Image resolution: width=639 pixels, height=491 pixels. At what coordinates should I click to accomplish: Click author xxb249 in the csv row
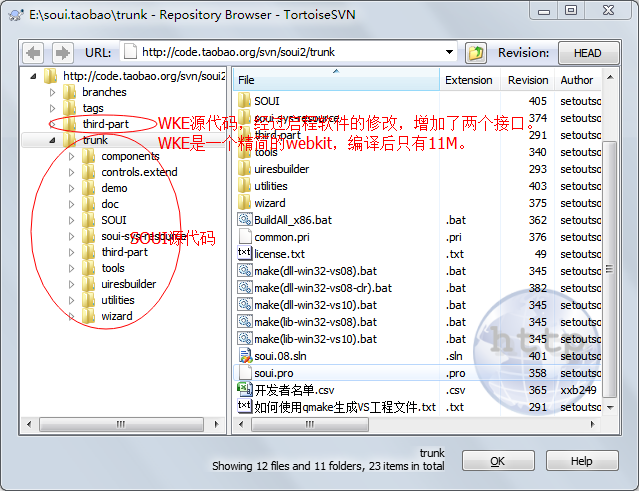coord(578,390)
